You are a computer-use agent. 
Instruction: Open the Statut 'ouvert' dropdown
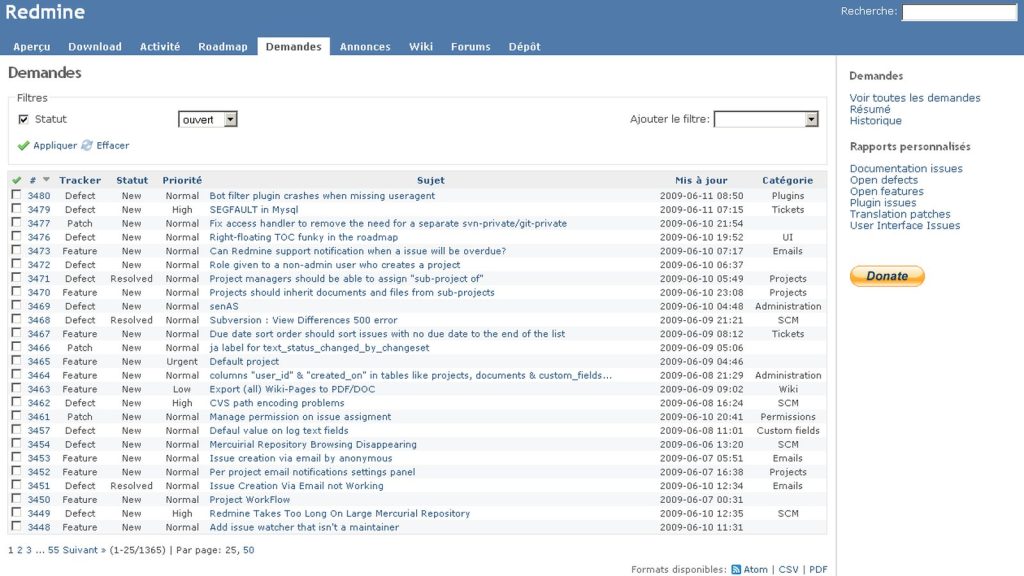point(208,120)
